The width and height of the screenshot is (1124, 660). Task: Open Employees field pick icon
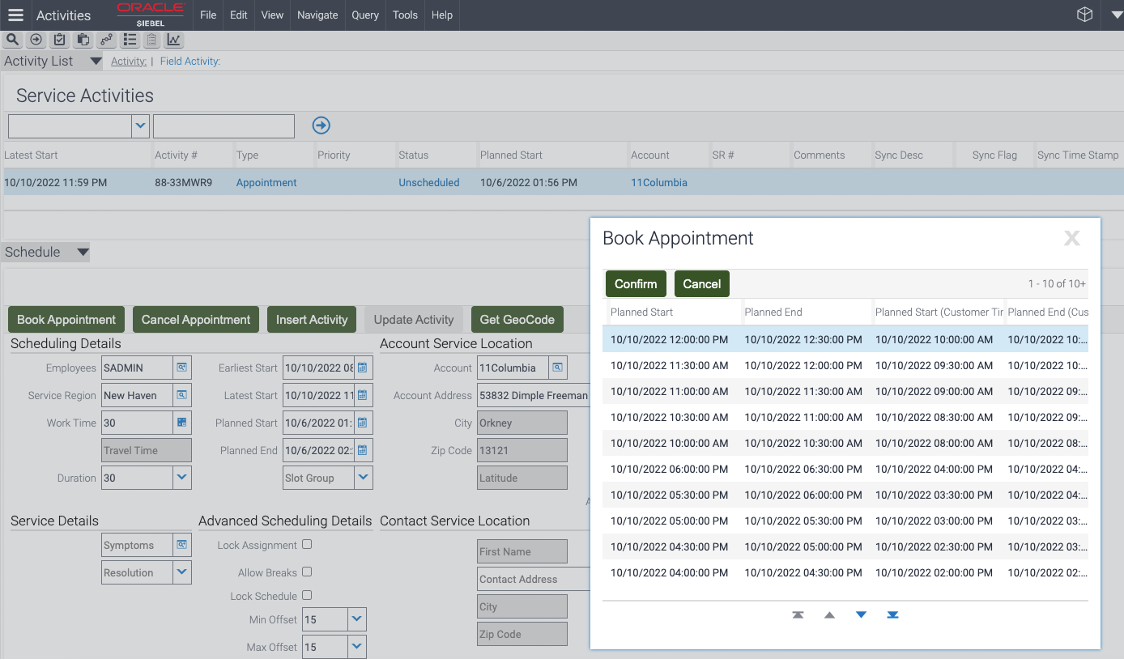(182, 368)
